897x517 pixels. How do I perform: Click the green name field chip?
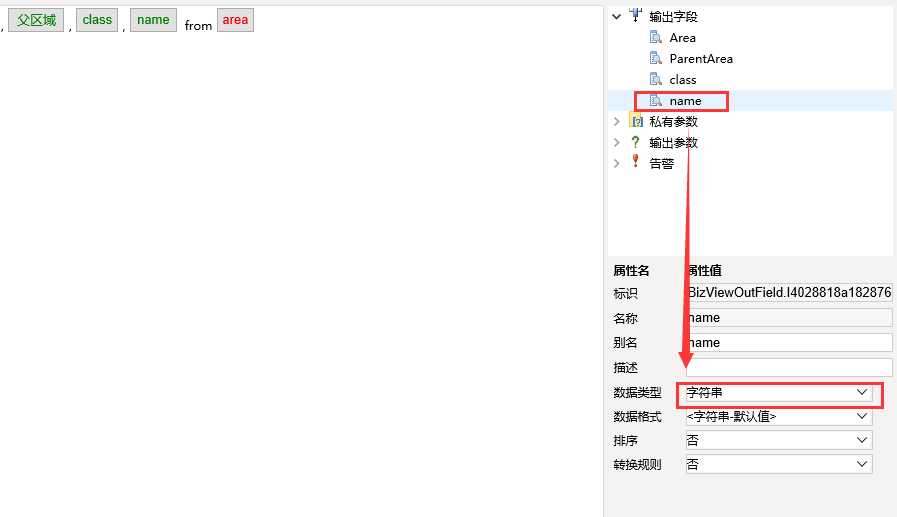153,20
